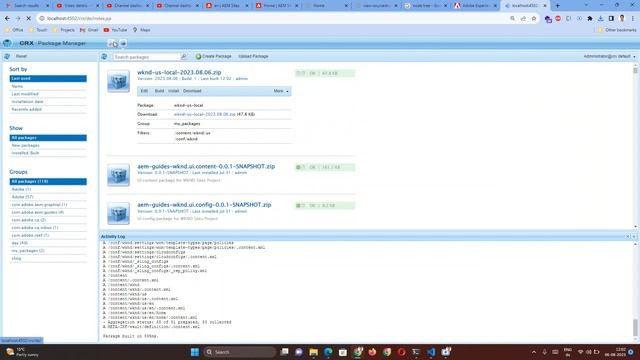The width and height of the screenshot is (640, 360).
Task: Click the zoom magnifier icon in address bar
Action: click(513, 18)
